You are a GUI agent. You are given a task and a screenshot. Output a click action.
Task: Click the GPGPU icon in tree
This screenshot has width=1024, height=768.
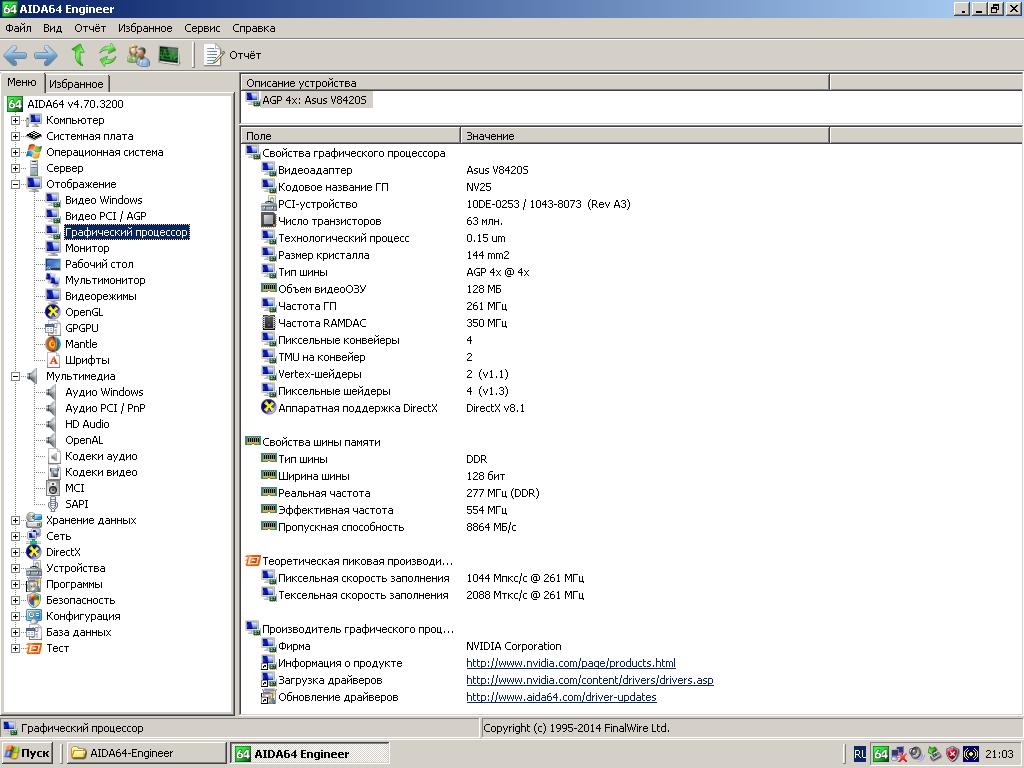tap(53, 328)
